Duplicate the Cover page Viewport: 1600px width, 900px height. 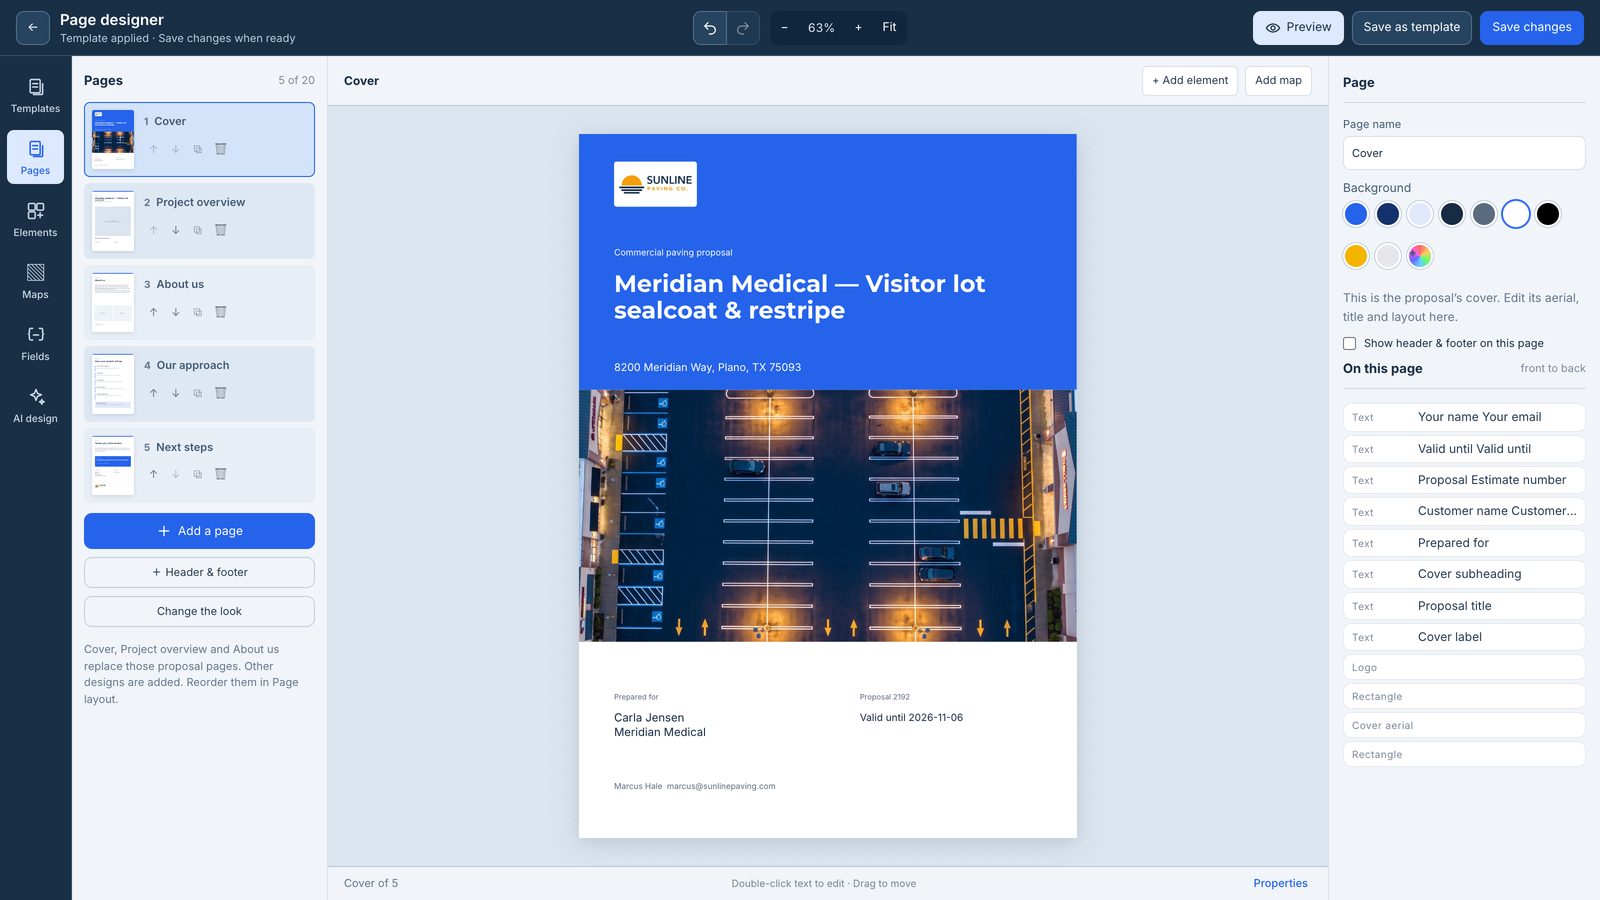click(x=198, y=149)
